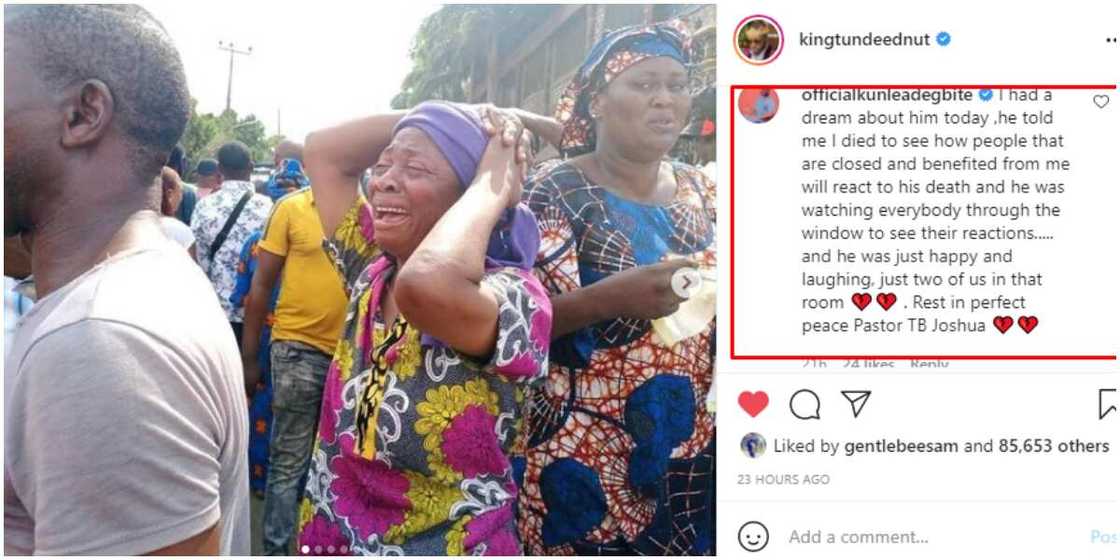Click the 23 HOURS AGO timestamp
Viewport: 1120px width, 560px height.
pos(783,480)
